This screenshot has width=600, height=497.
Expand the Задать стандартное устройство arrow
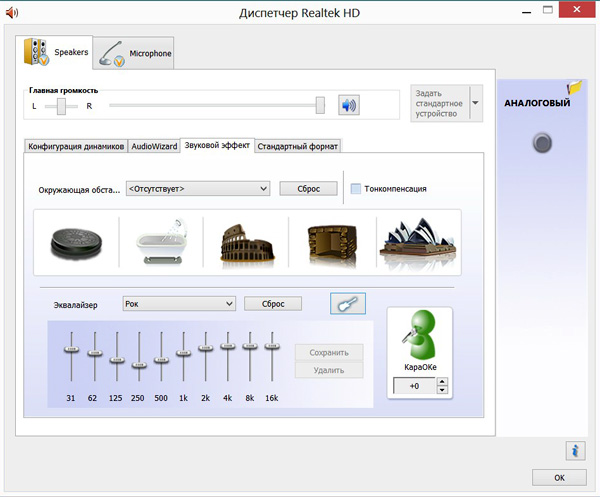(475, 103)
